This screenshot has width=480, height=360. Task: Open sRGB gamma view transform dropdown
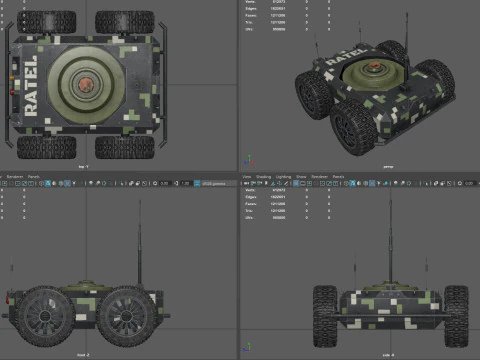(218, 183)
